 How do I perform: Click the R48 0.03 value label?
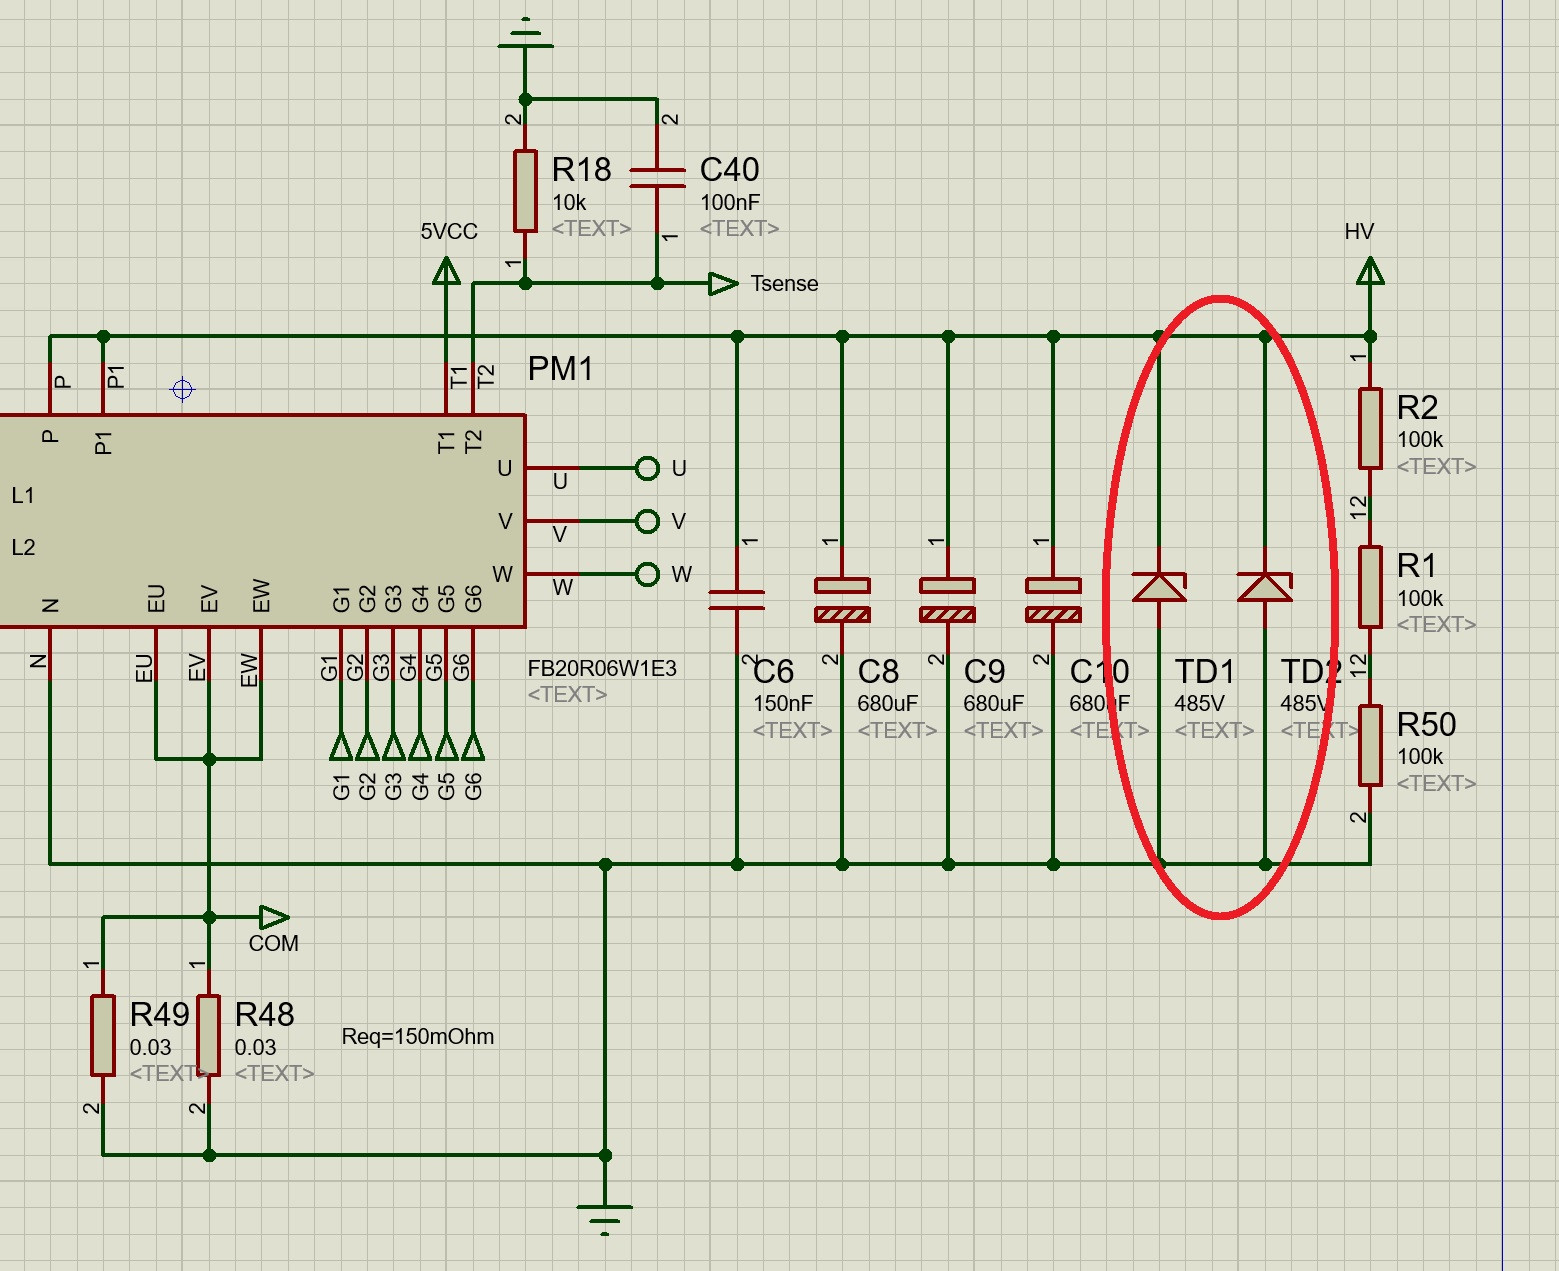[x=255, y=1047]
